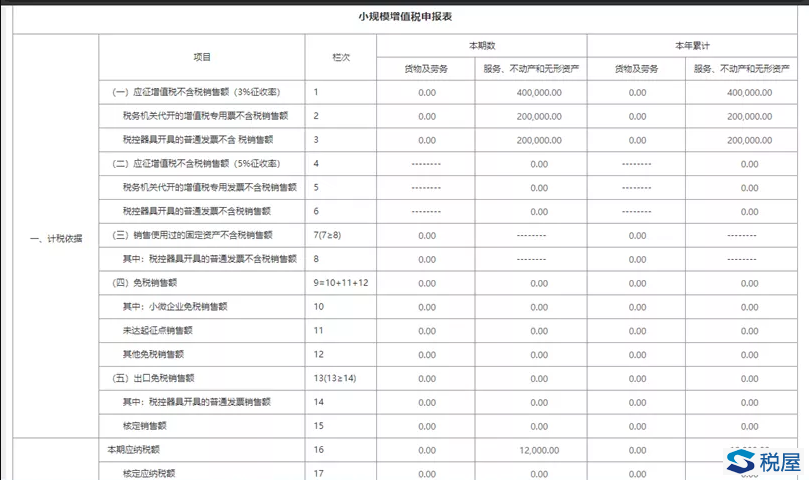
Task: Select row label (四) 免税销售额
Action: click(x=144, y=282)
